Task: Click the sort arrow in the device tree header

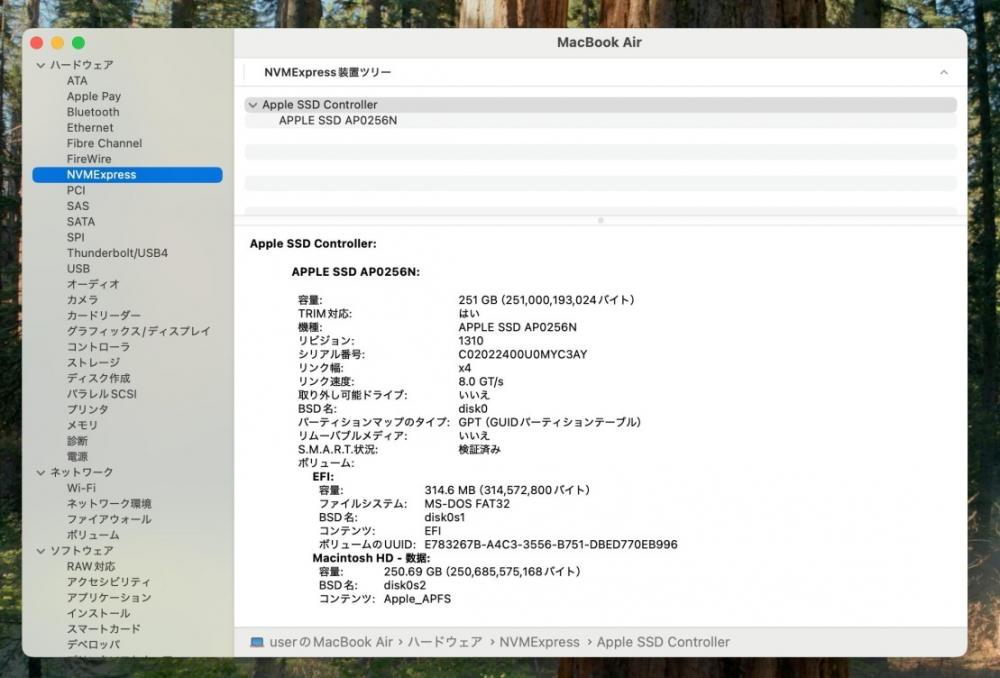Action: tap(943, 73)
